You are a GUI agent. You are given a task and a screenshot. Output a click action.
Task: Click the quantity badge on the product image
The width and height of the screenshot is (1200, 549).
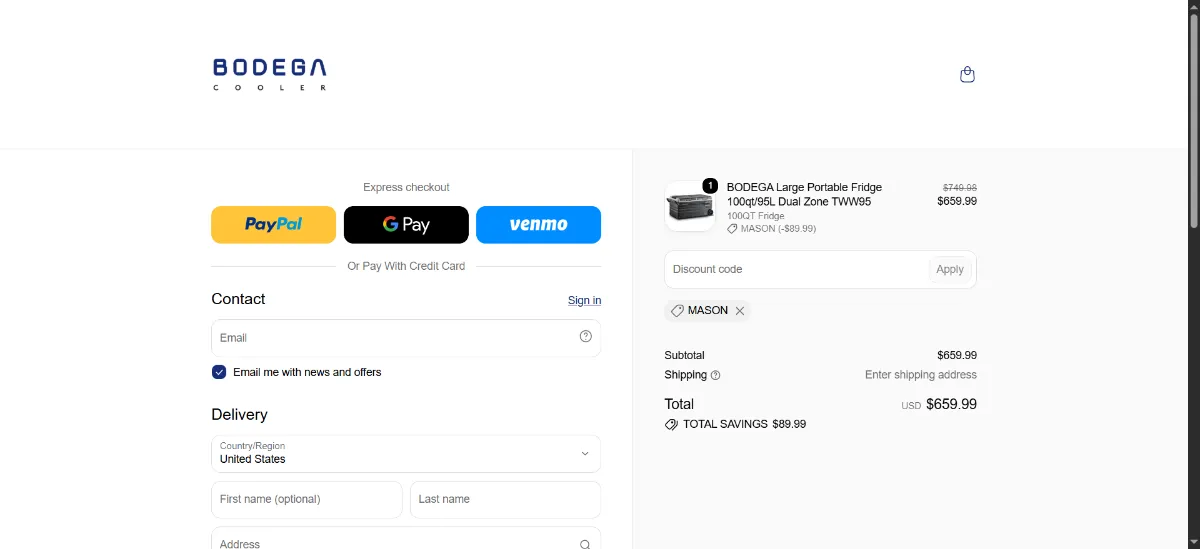pyautogui.click(x=710, y=185)
